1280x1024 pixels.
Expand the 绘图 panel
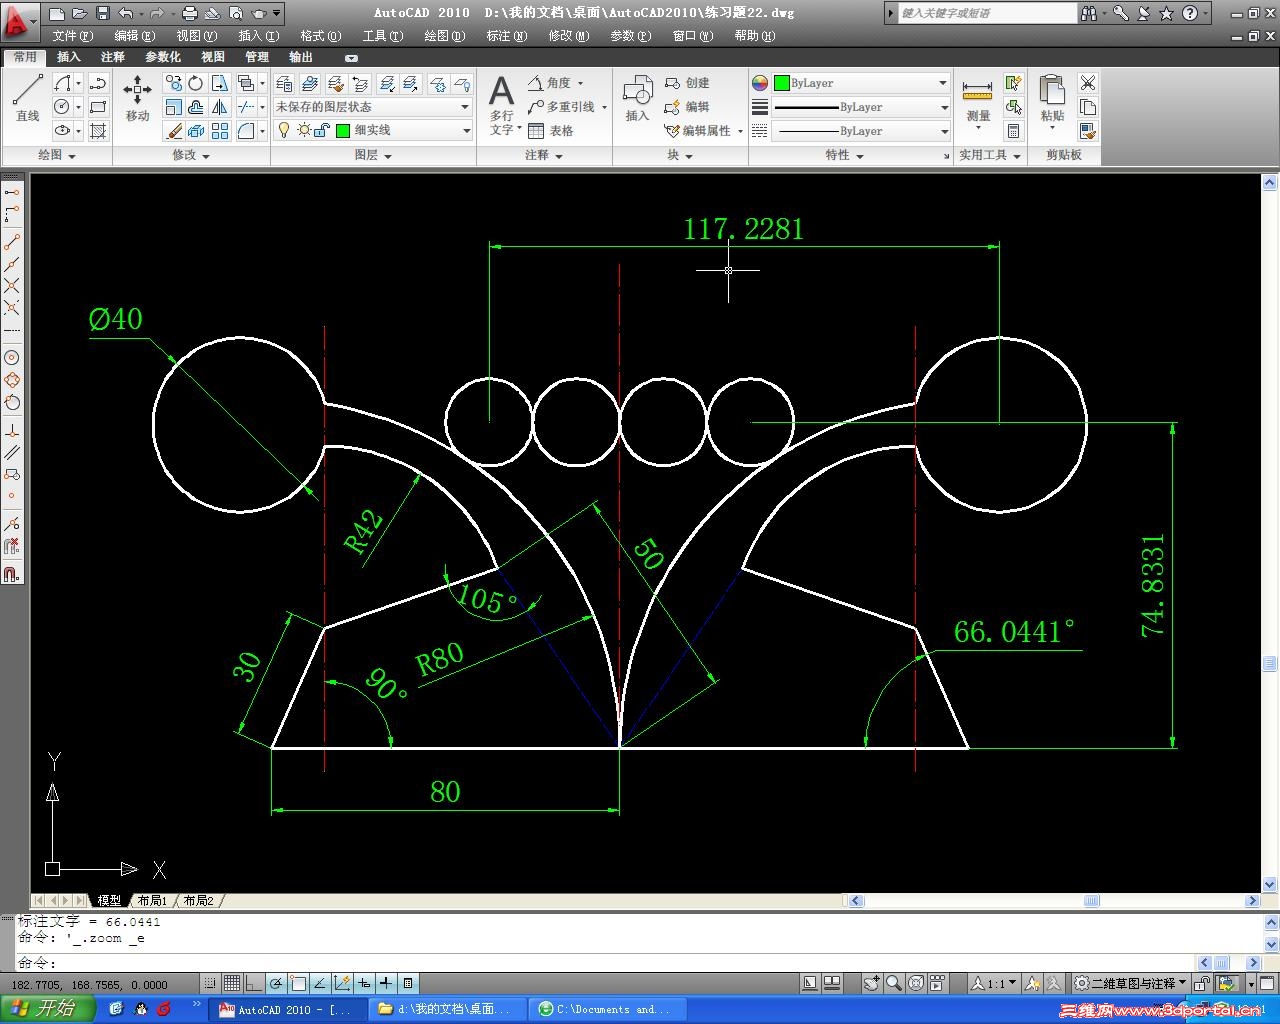57,155
